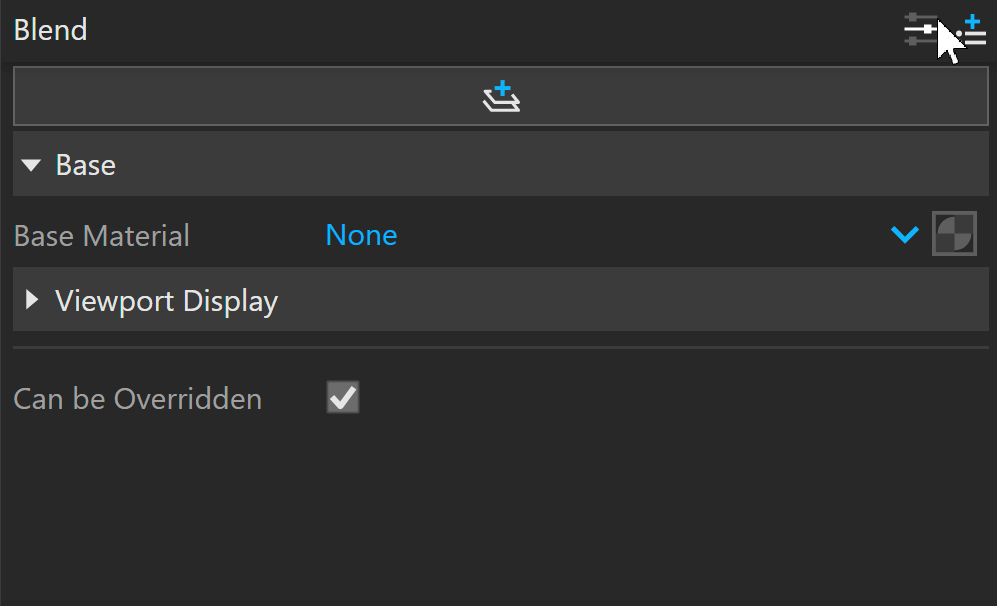Toggle the checkmark box below Viewport Display
Screen dimensions: 997x606
pos(343,397)
